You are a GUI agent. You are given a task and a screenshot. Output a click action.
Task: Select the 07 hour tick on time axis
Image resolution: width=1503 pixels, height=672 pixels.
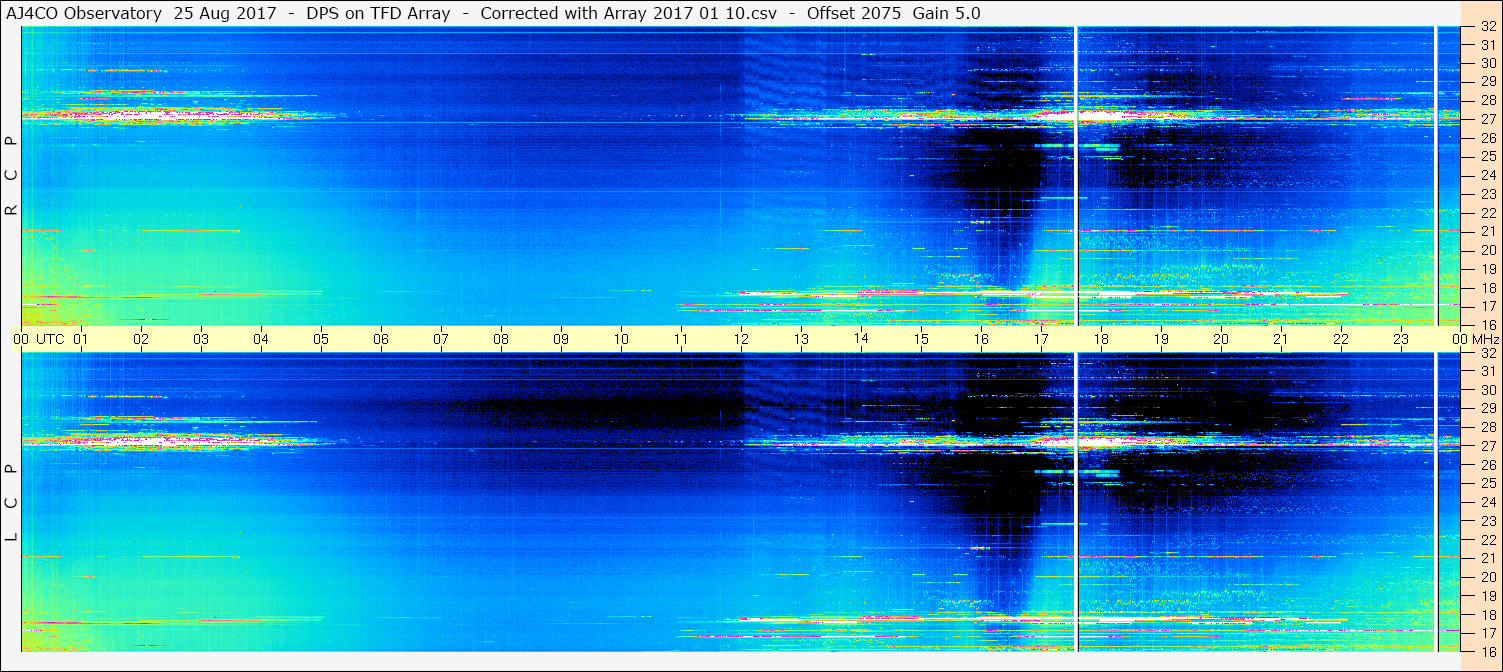point(441,339)
